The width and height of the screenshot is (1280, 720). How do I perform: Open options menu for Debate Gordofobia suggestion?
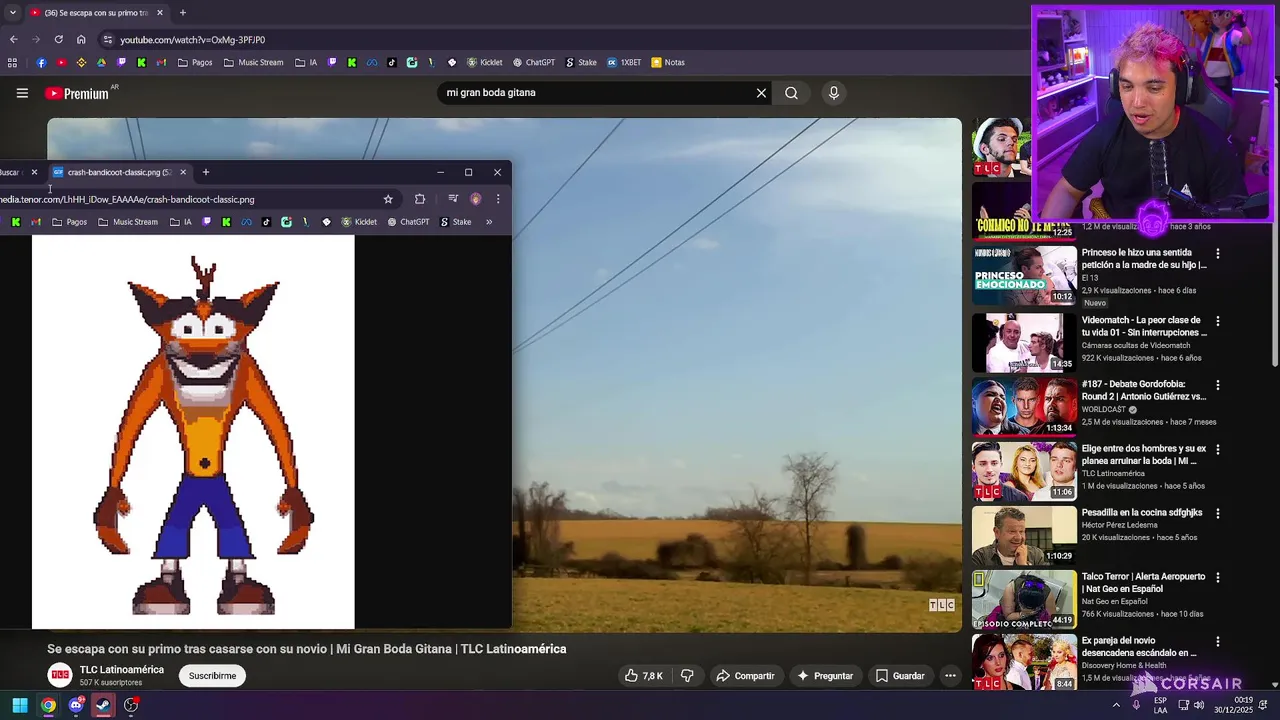[1217, 385]
